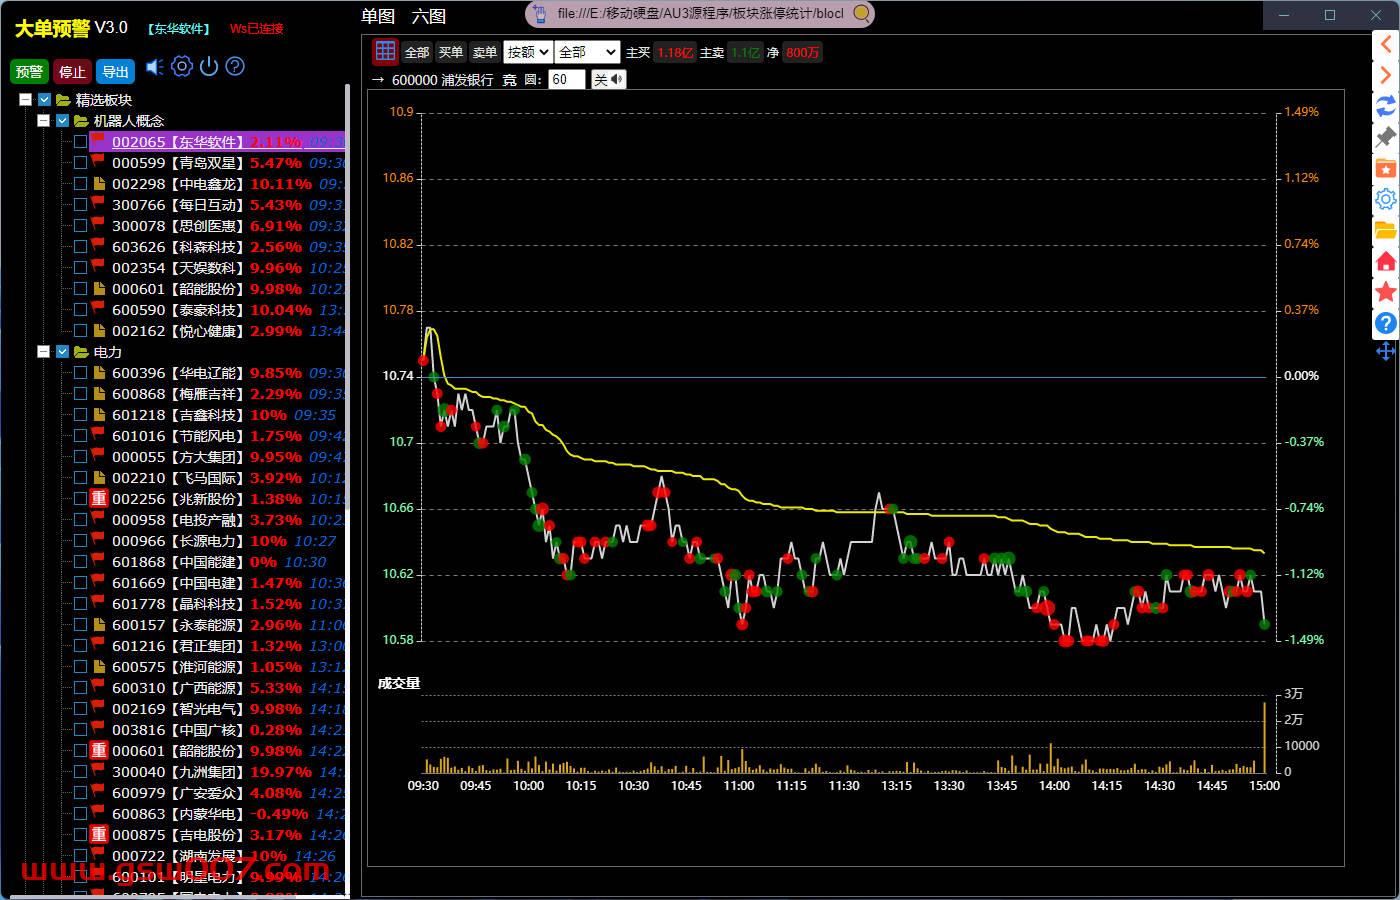
Task: Open the red home icon in sidebar
Action: pos(1385,262)
